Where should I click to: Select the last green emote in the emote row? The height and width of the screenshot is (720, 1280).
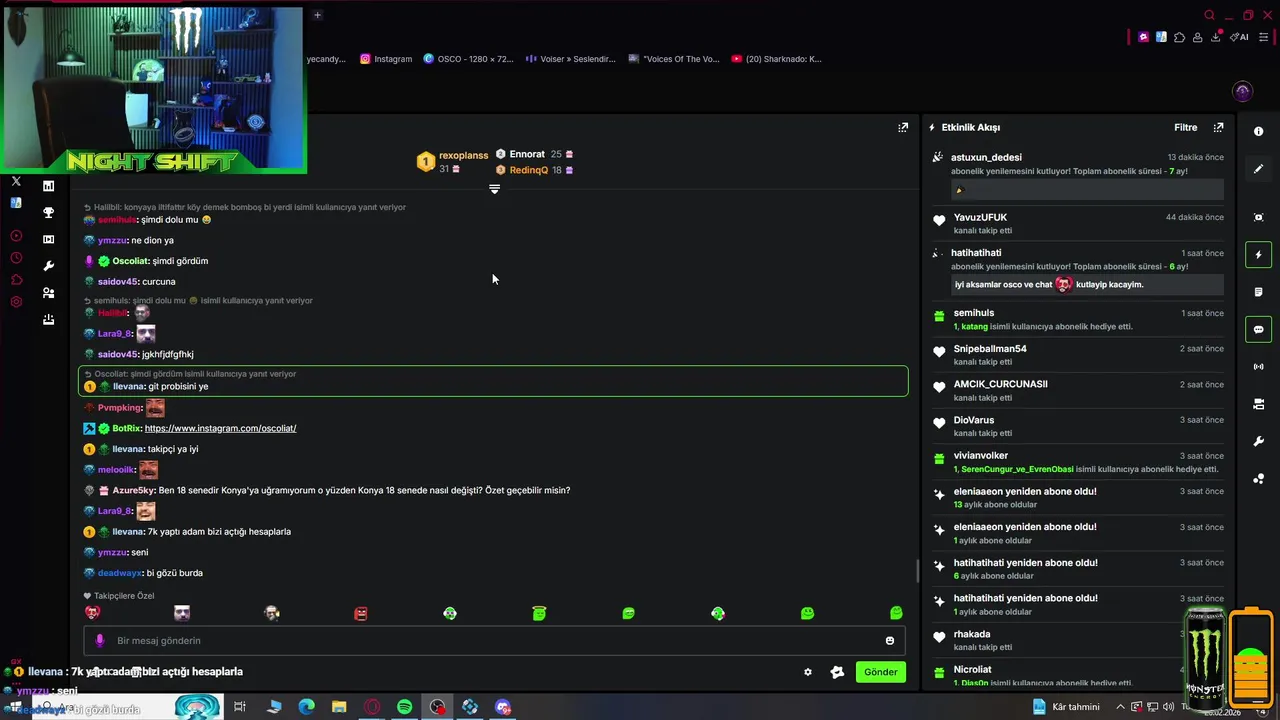pos(896,613)
